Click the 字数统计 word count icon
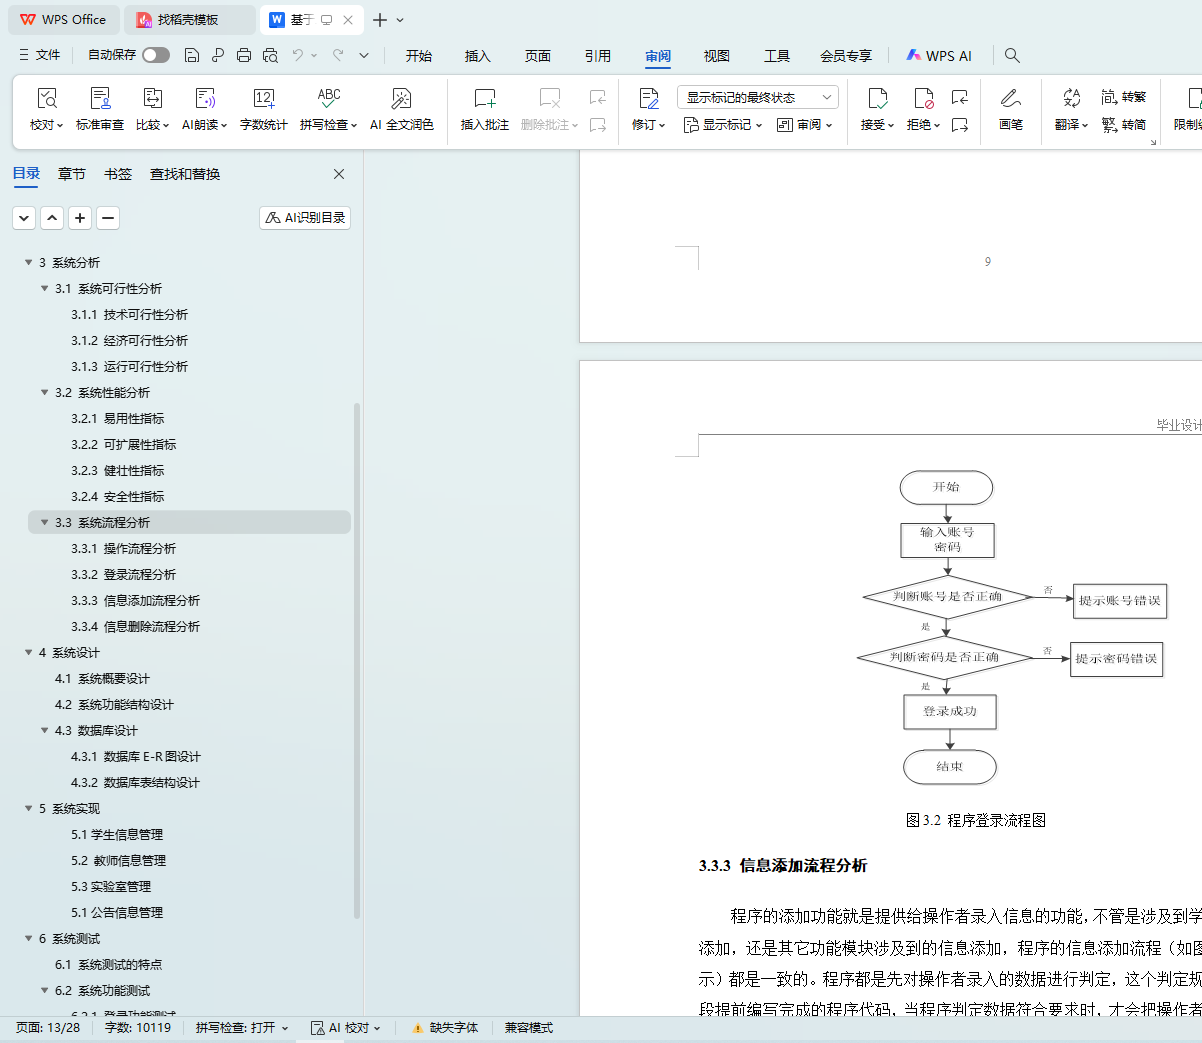 pyautogui.click(x=263, y=99)
